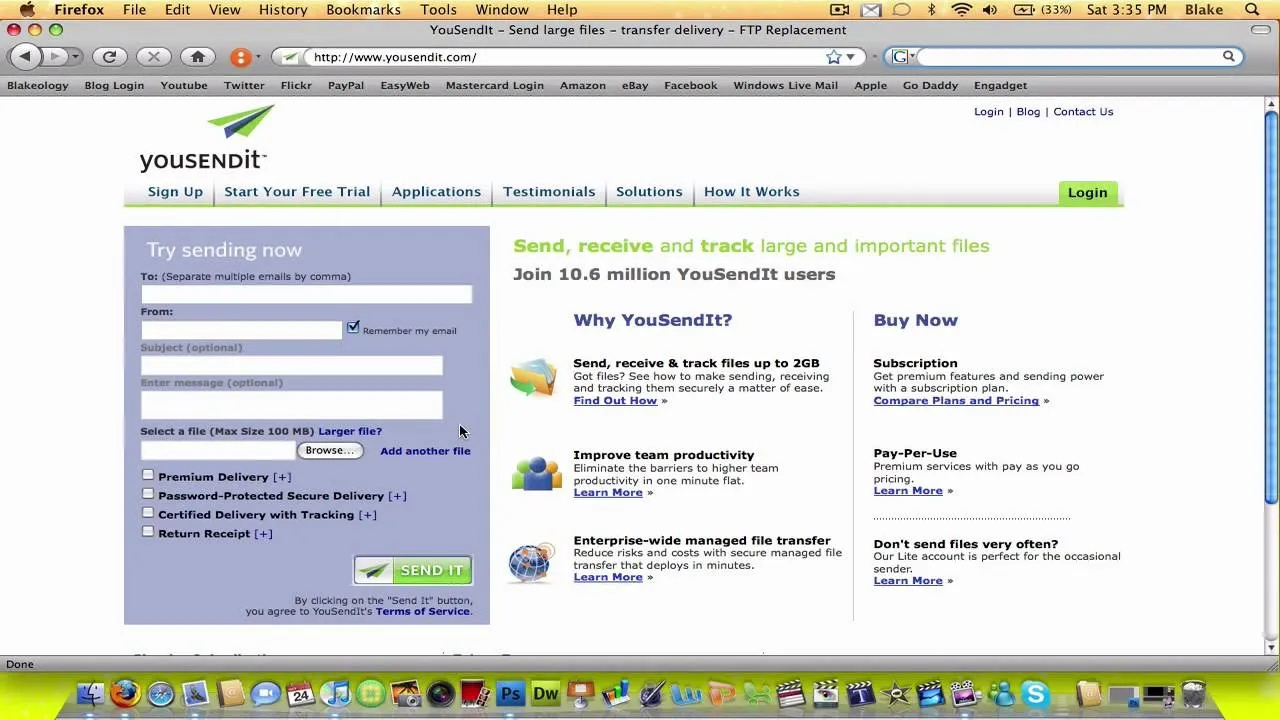Open the Bookmarks menu
This screenshot has width=1280, height=720.
[x=363, y=10]
